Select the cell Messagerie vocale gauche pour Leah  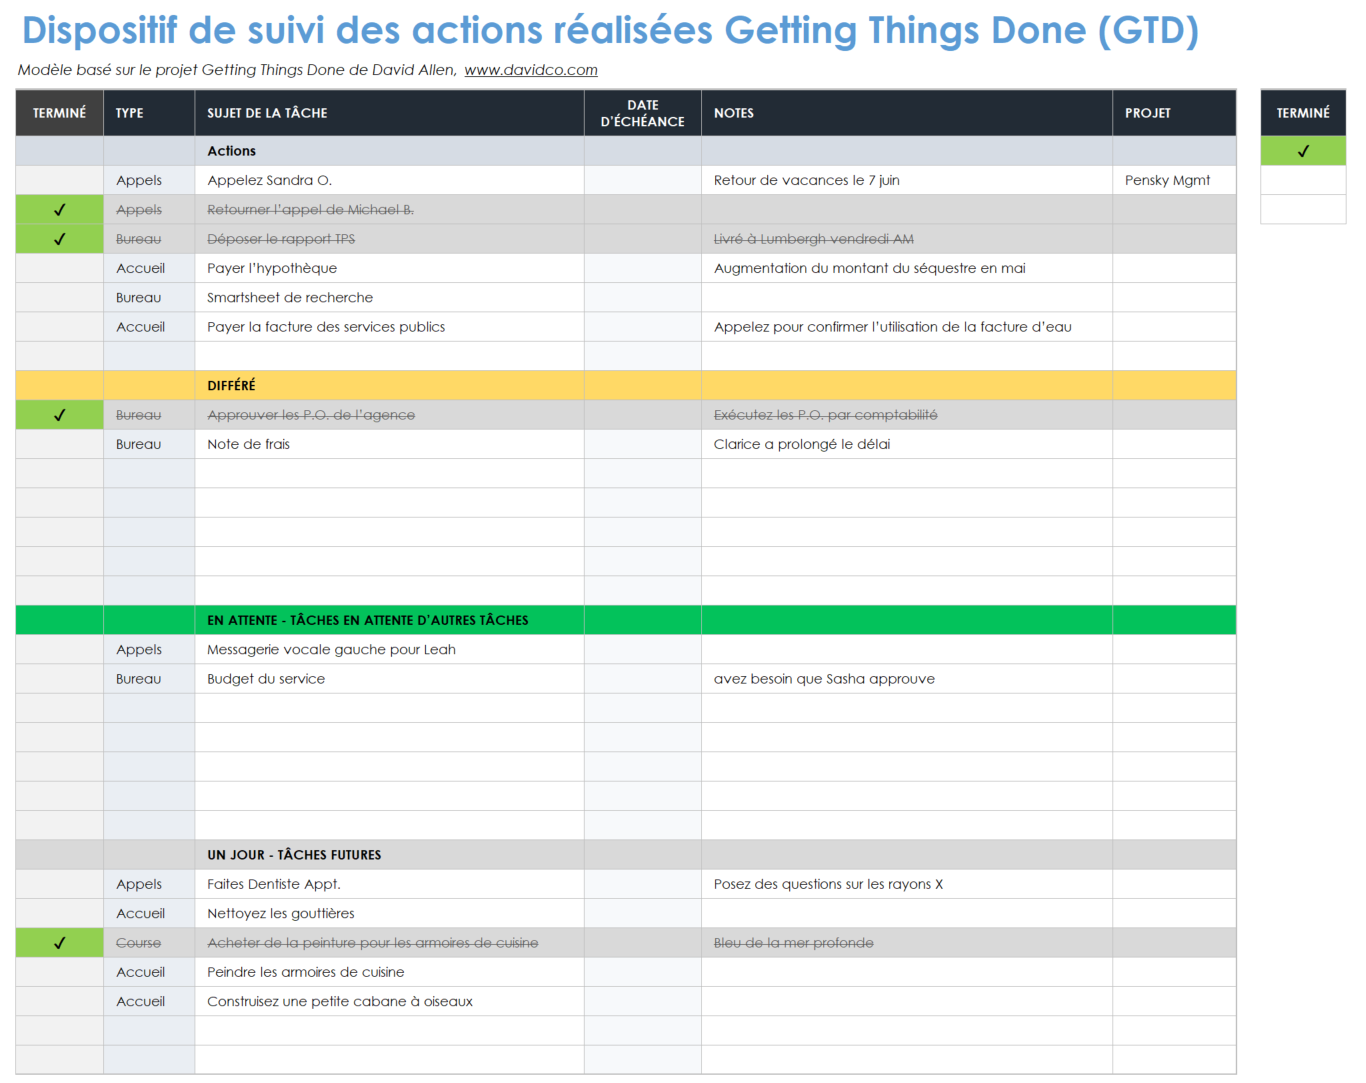tap(389, 650)
